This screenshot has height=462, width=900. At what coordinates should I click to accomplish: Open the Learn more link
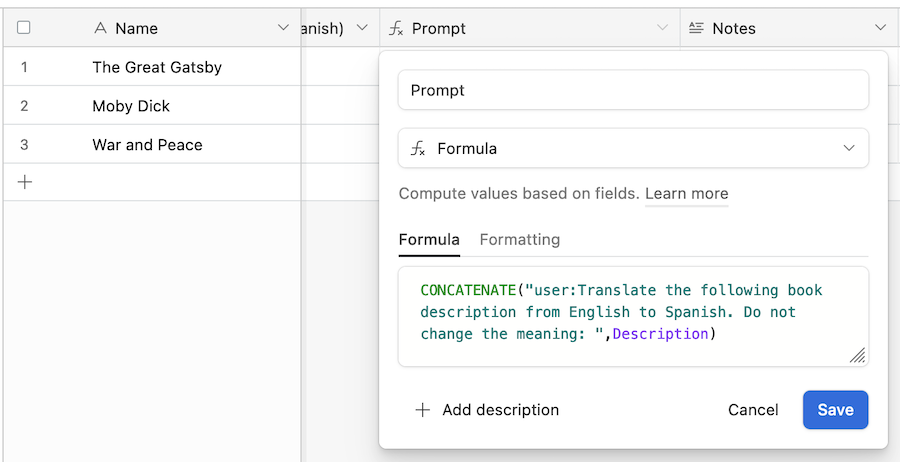tap(686, 193)
